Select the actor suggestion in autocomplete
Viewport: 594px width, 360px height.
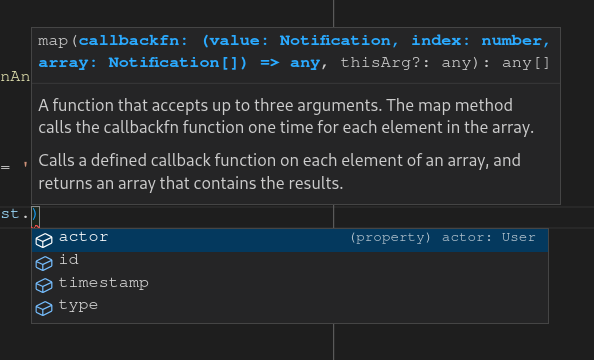coord(290,240)
